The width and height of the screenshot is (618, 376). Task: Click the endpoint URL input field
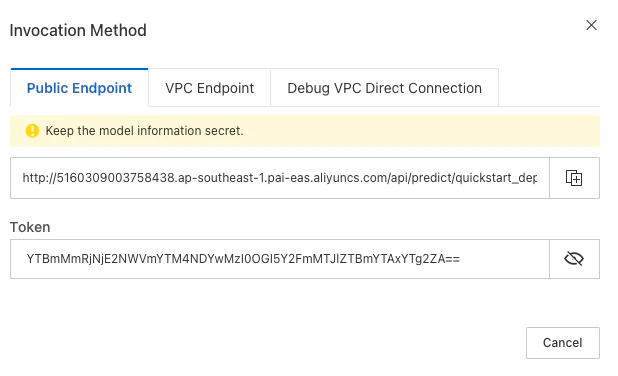pos(280,178)
